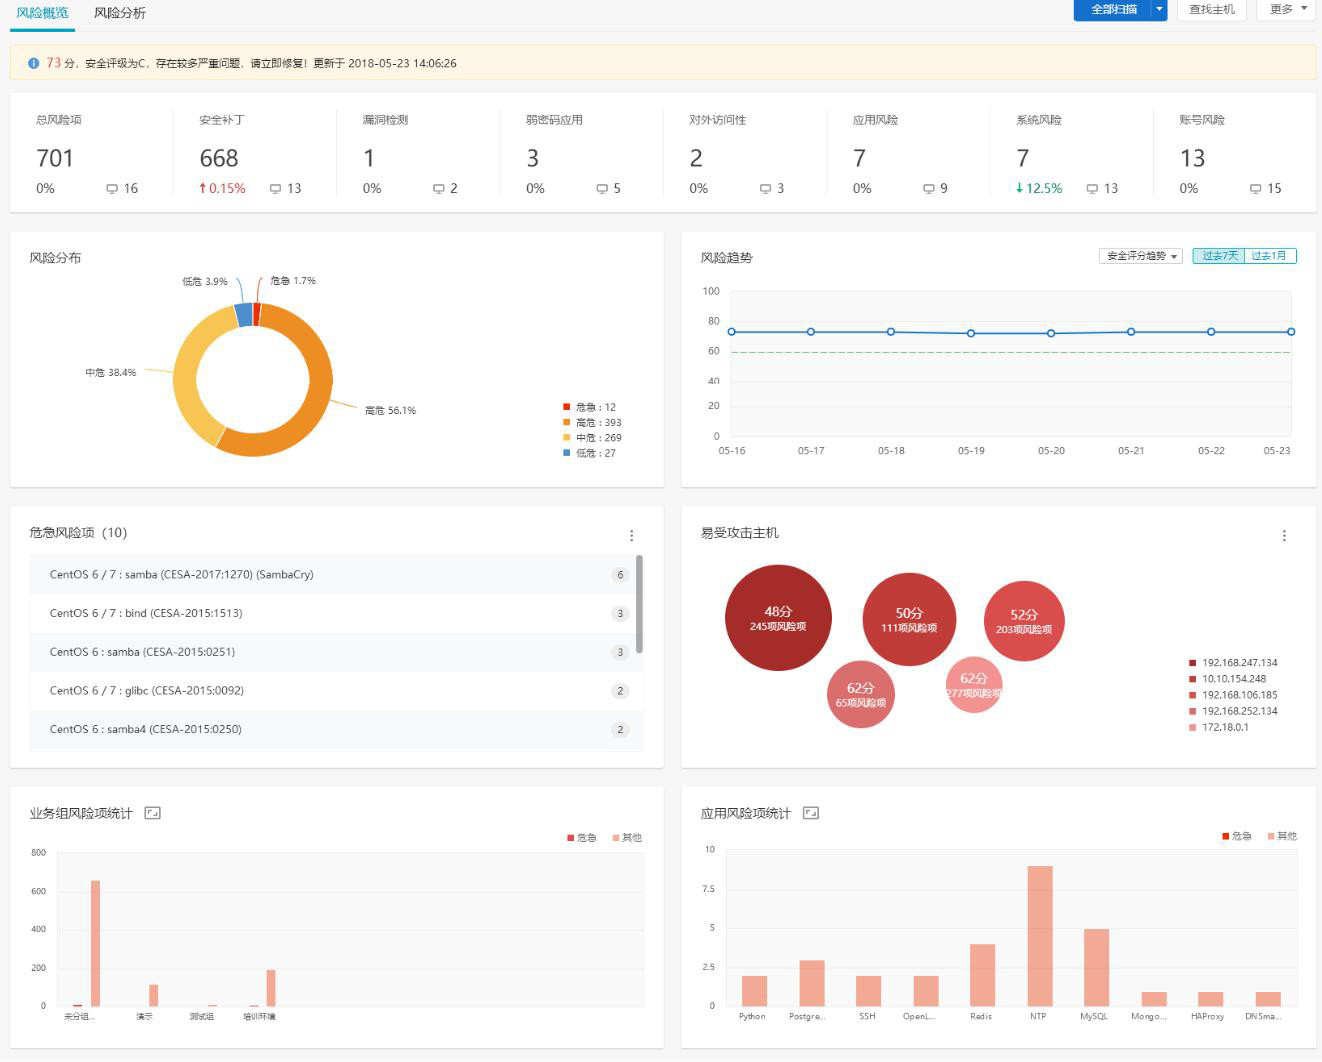Open the 更多 dropdown menu

click(1287, 9)
